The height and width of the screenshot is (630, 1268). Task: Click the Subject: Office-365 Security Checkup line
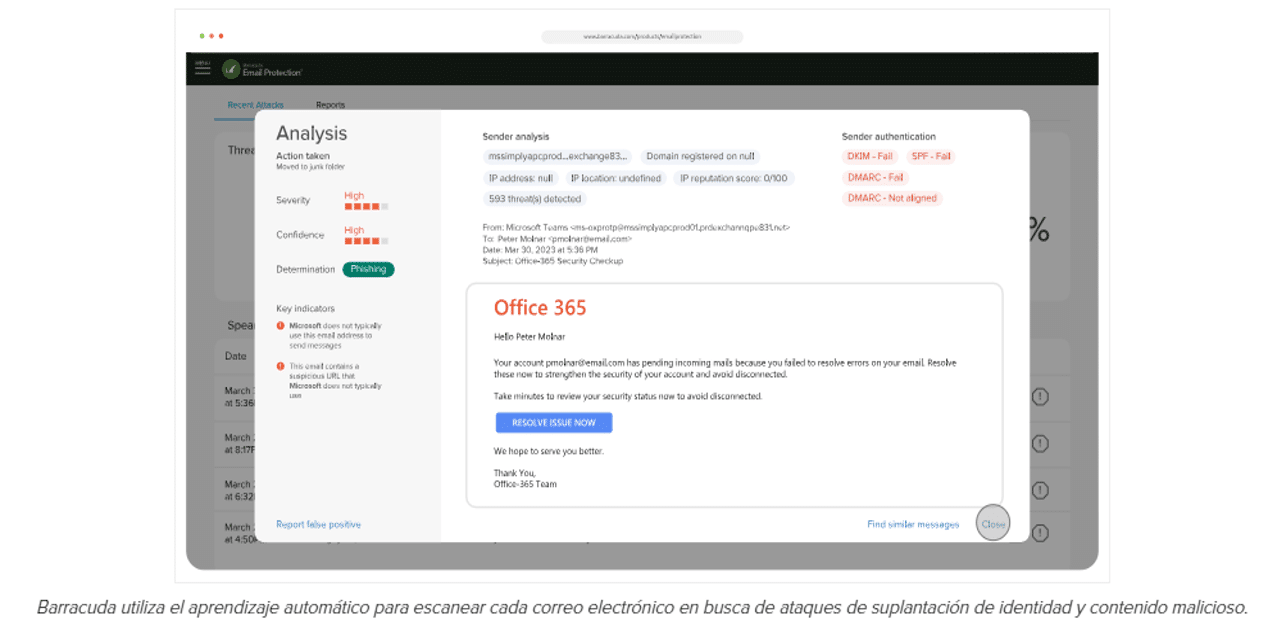tap(552, 261)
